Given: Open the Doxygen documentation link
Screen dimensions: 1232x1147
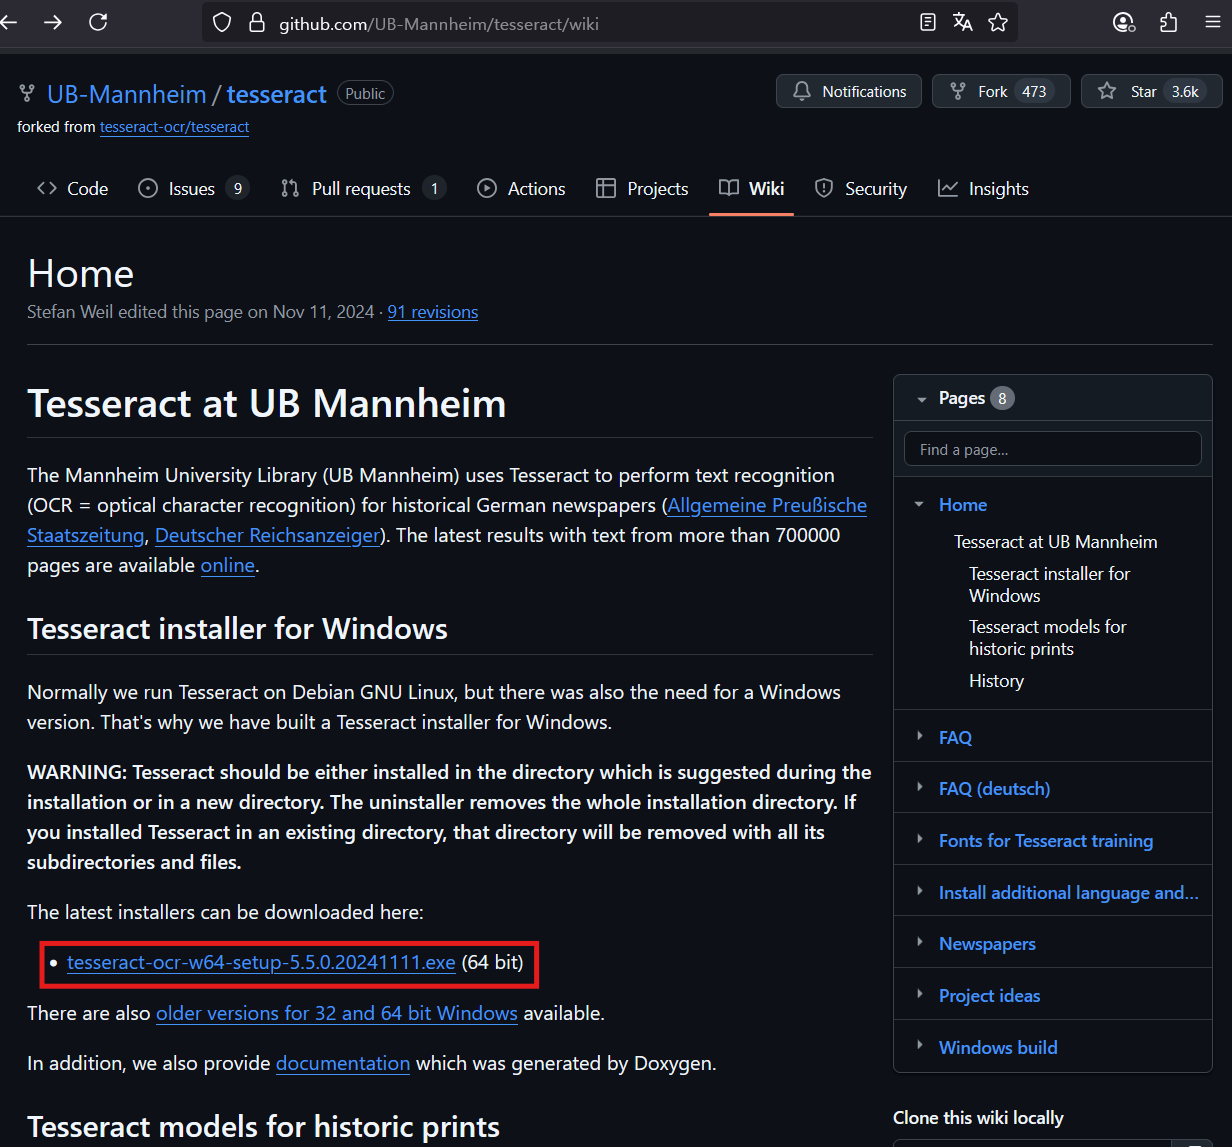Looking at the screenshot, I should click(343, 1063).
